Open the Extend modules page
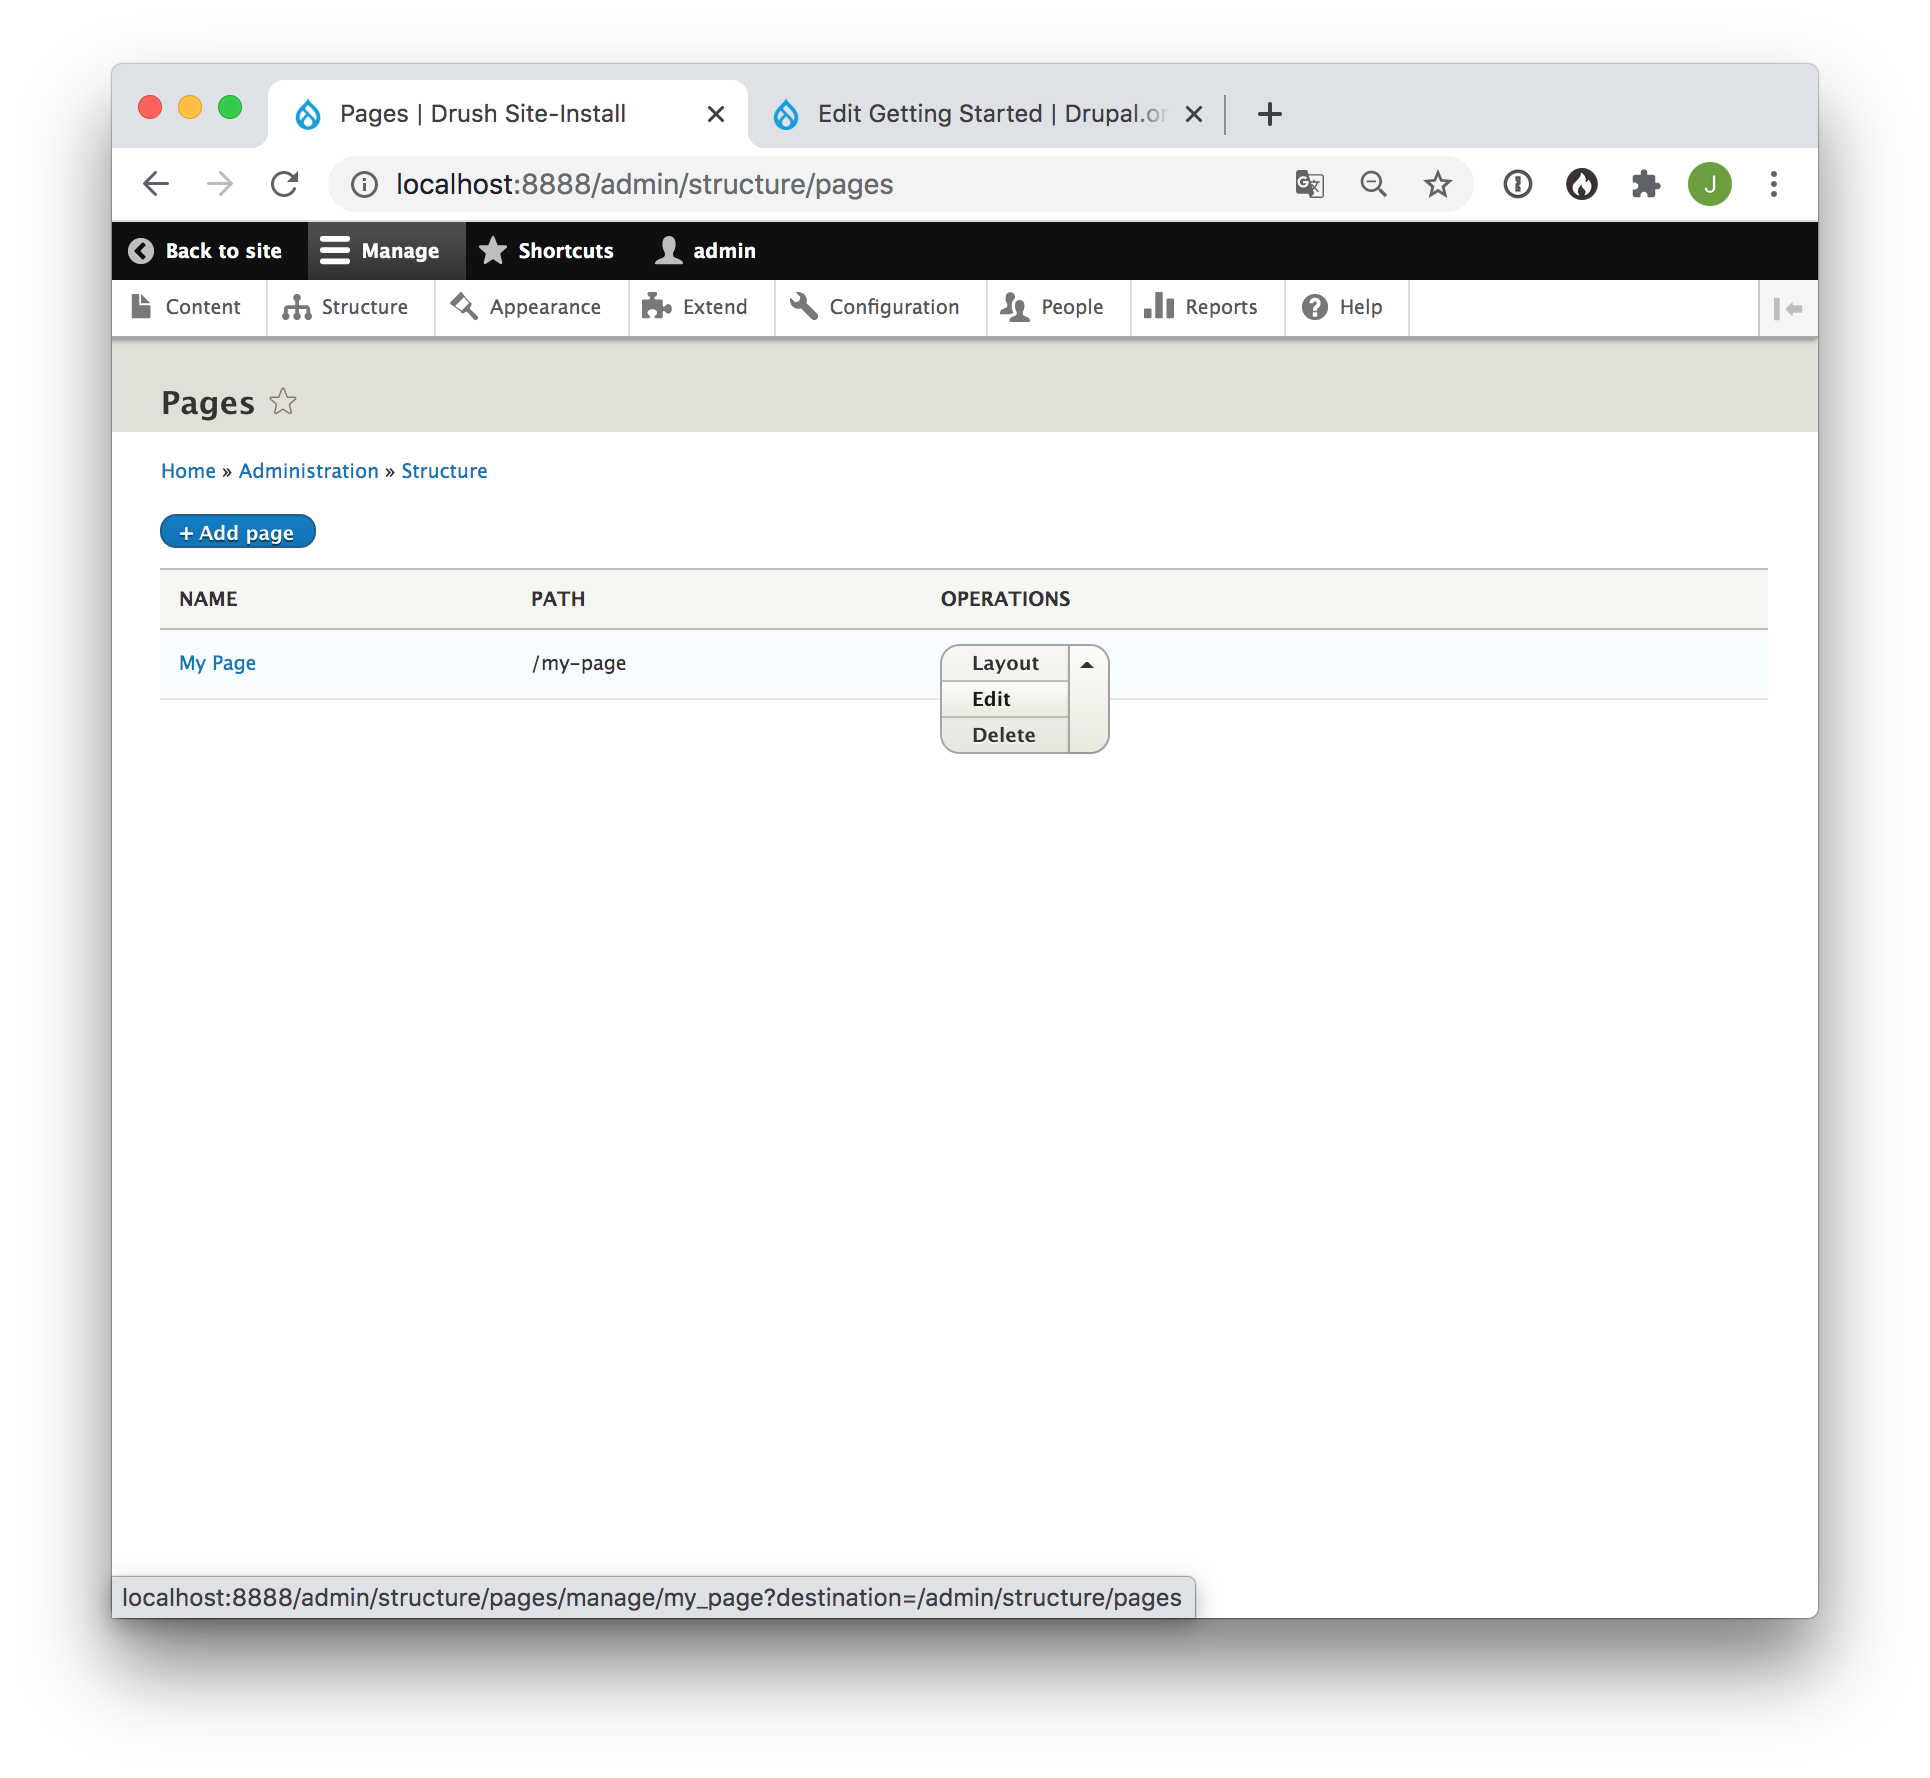 coord(700,307)
